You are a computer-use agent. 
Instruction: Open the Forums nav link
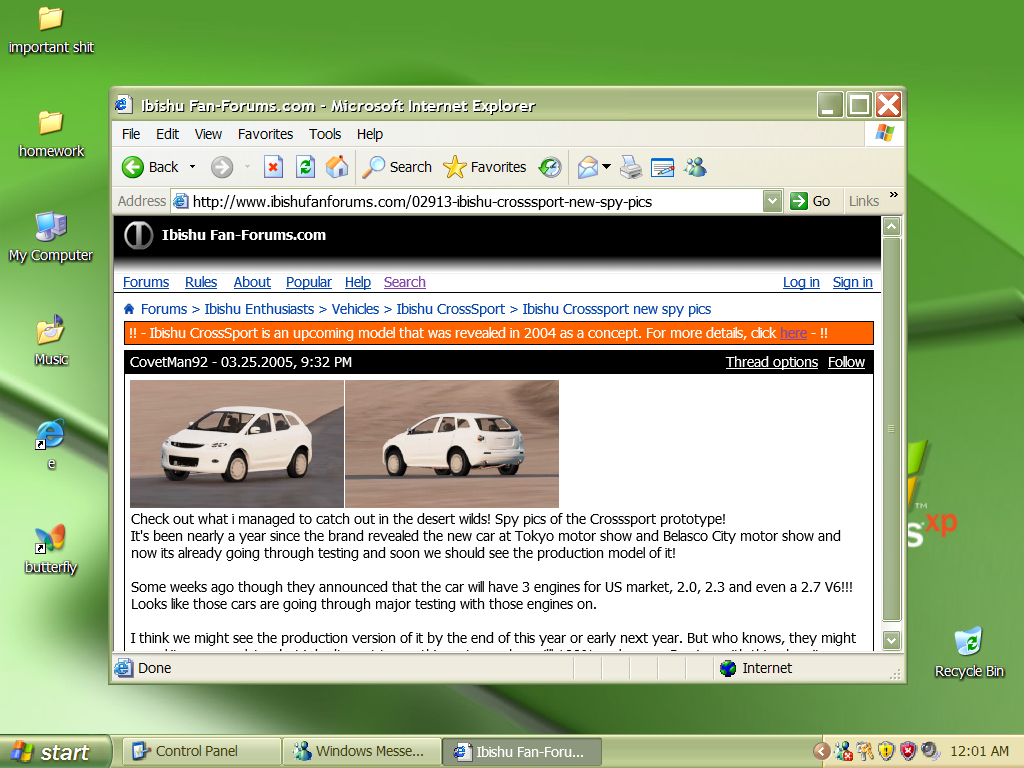coord(146,282)
